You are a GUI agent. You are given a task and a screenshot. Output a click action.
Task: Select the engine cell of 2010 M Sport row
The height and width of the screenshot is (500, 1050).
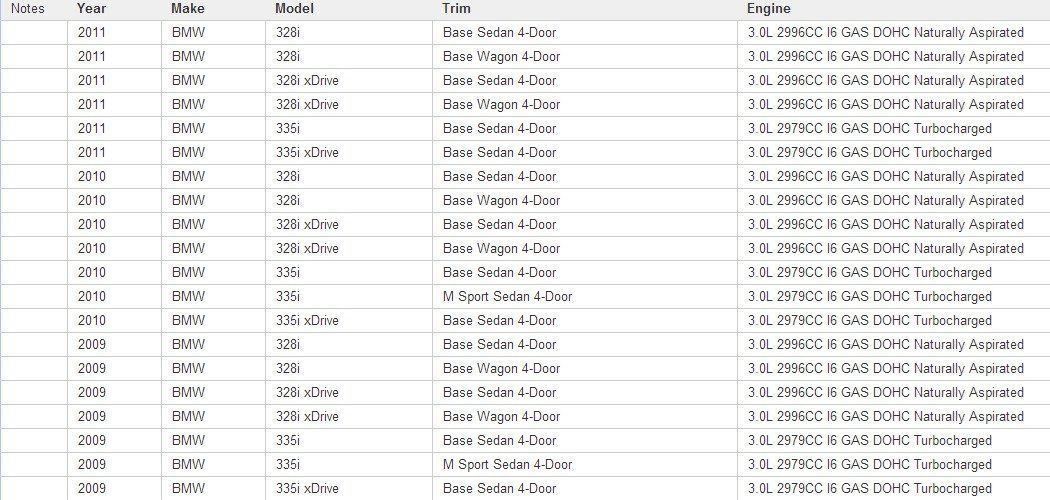coord(869,297)
